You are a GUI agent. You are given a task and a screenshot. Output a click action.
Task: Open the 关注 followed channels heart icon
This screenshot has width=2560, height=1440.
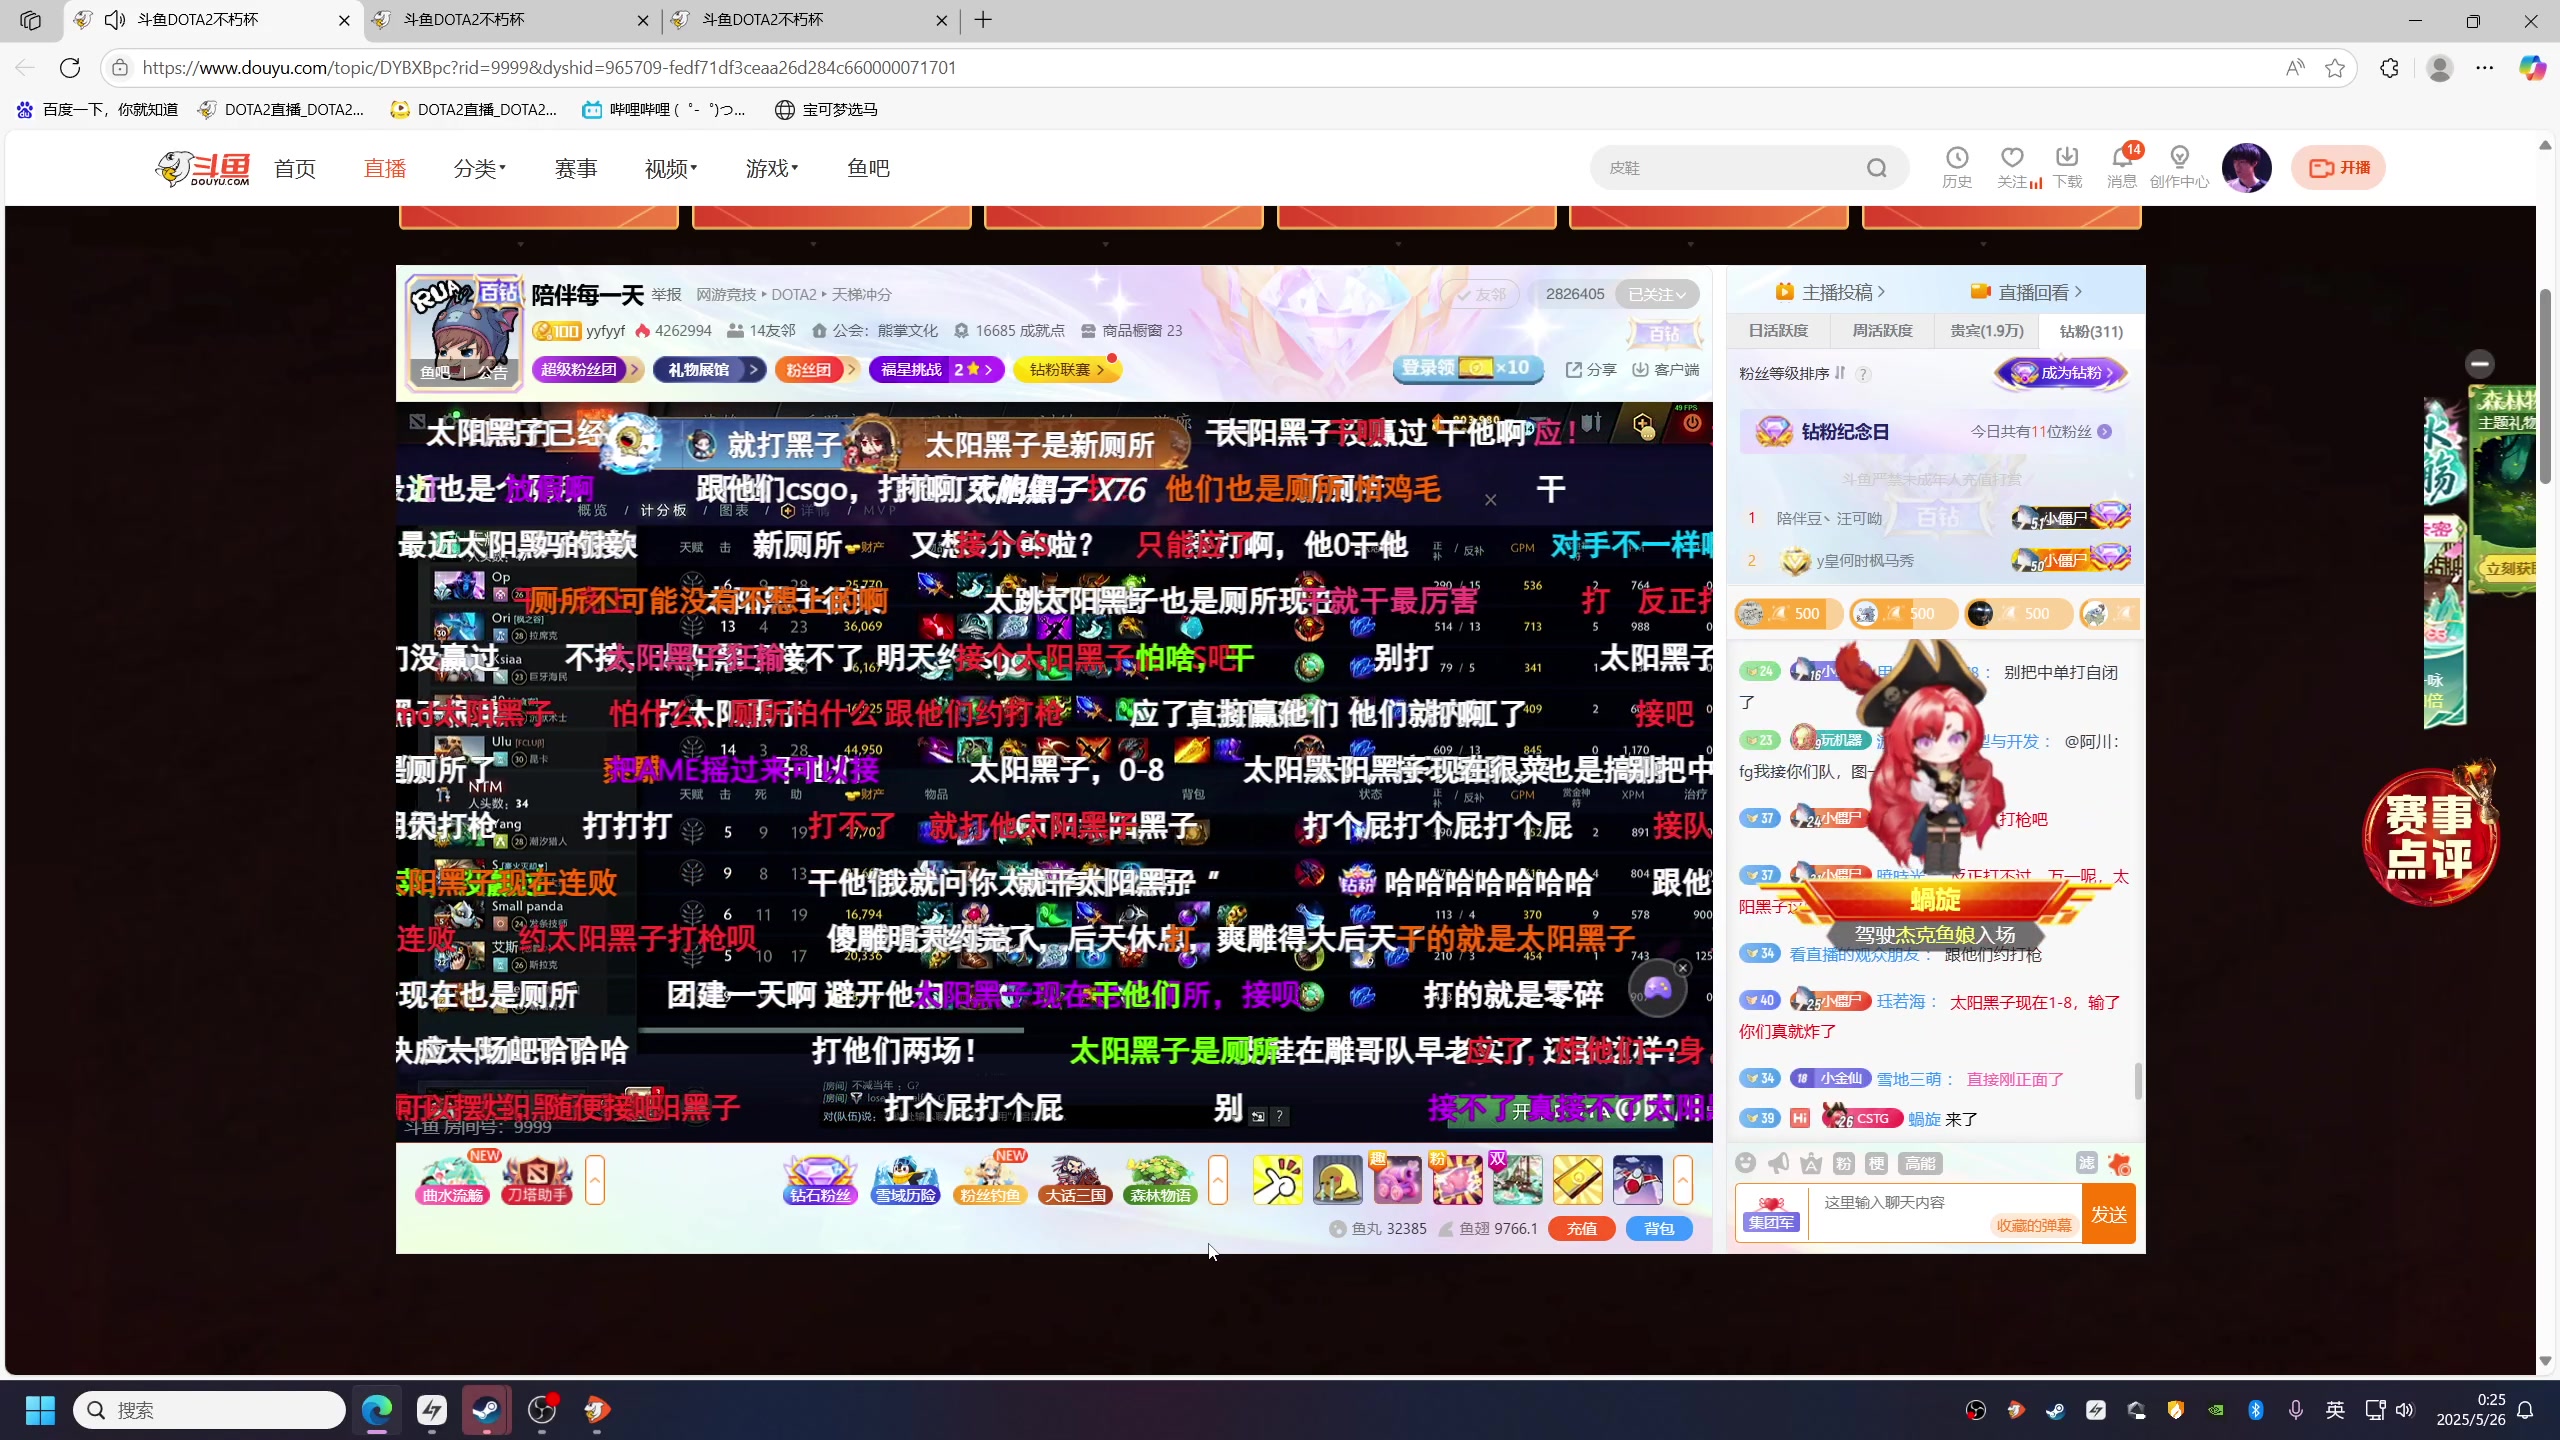pos(2012,167)
